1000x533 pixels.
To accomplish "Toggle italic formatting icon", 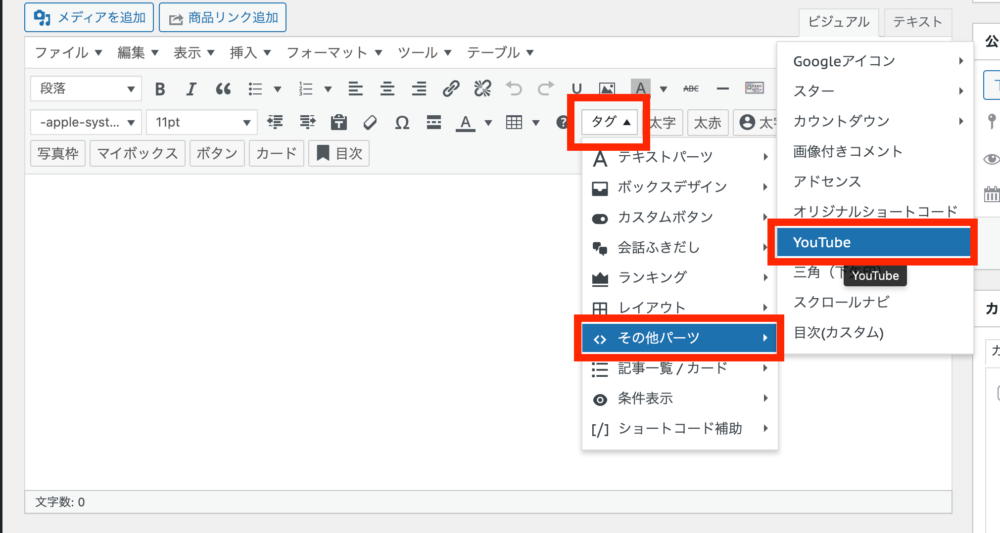I will coord(191,89).
